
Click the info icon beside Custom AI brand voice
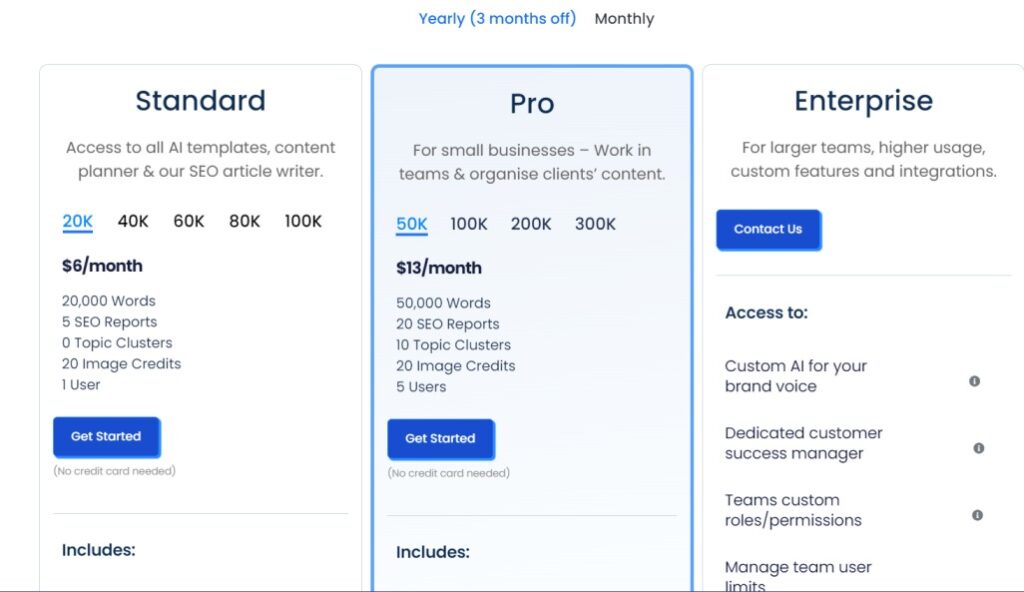click(977, 380)
